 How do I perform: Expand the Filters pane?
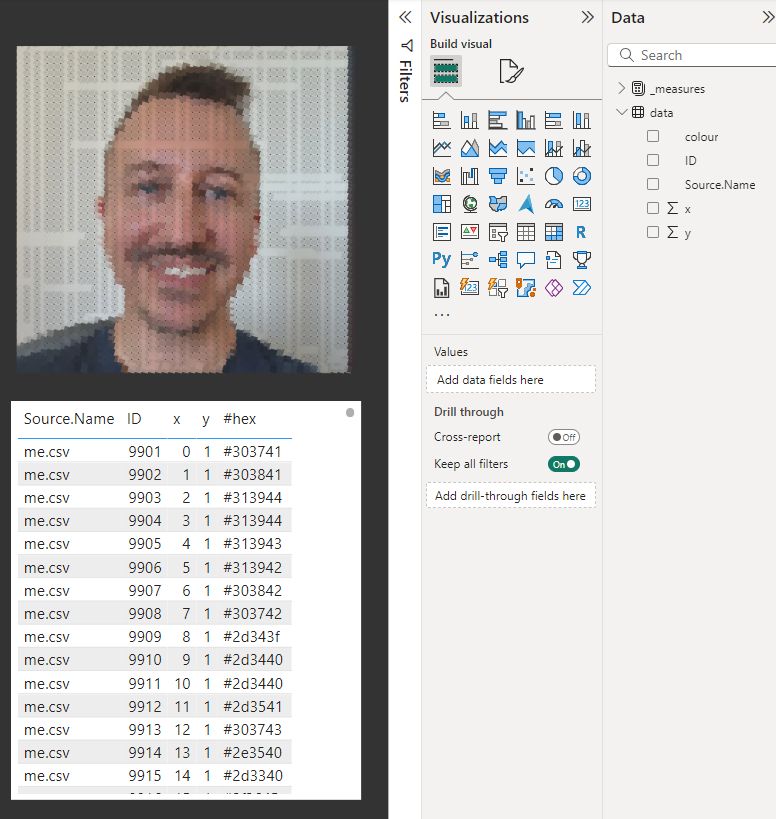point(405,17)
